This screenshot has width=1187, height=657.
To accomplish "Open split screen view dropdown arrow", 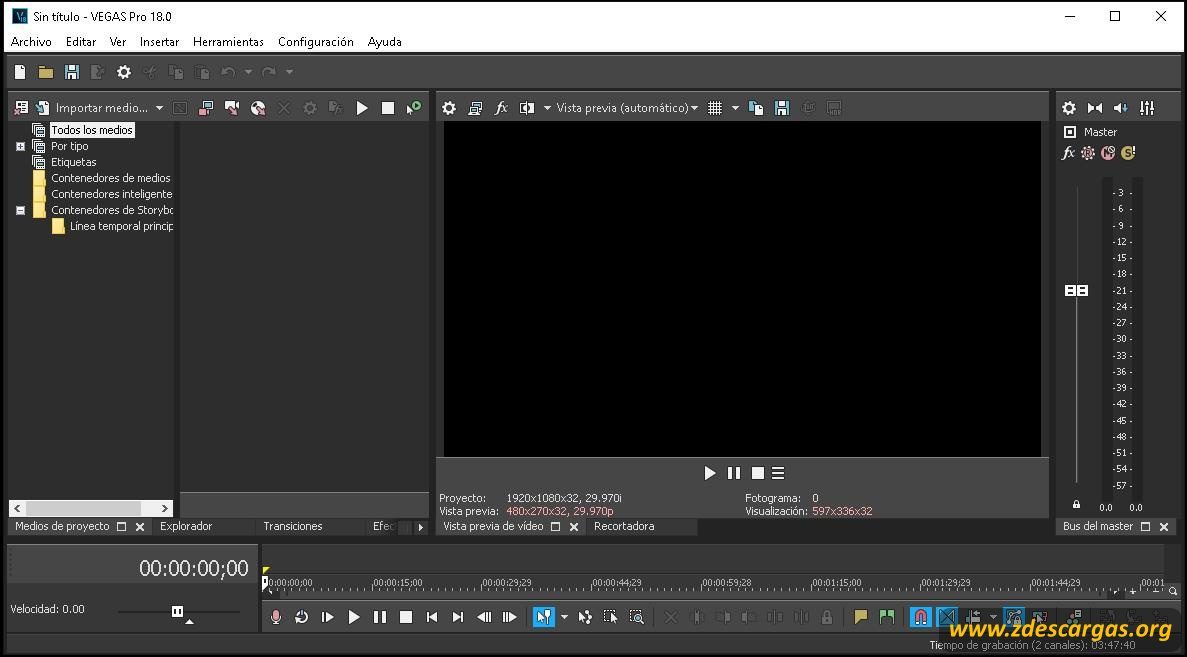I will (547, 108).
